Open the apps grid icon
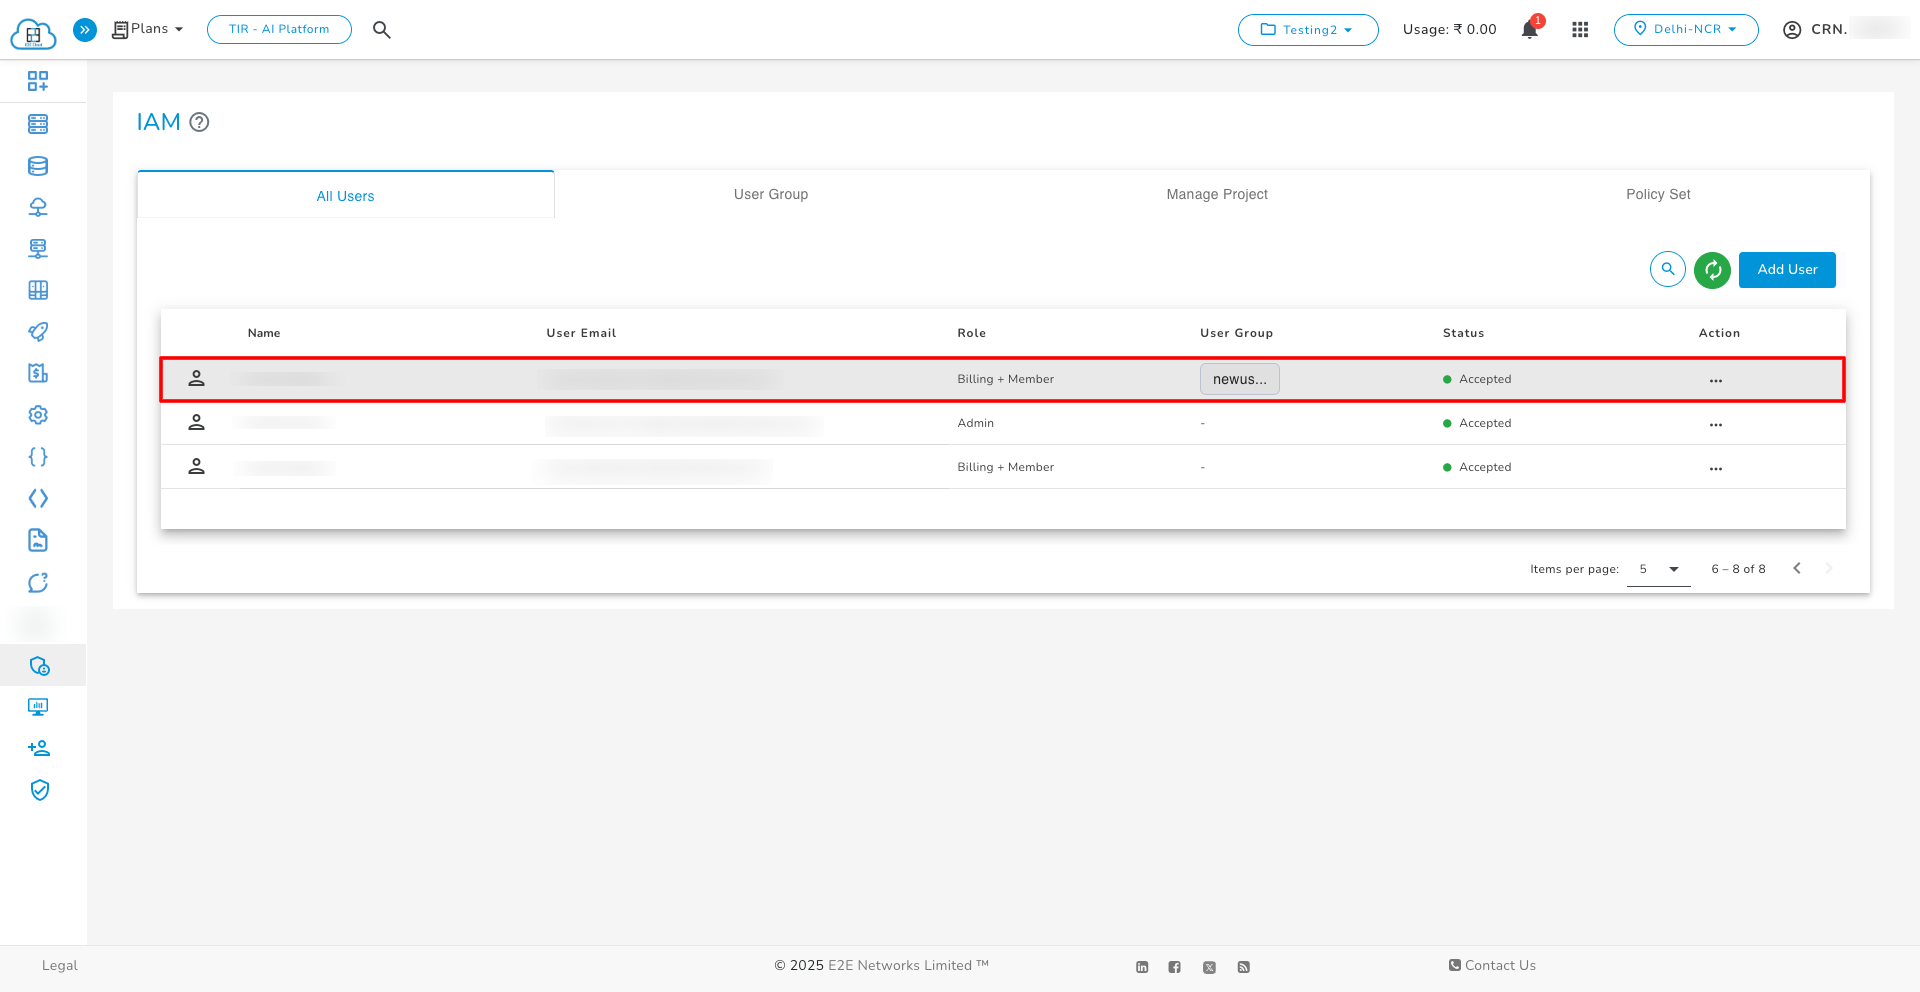This screenshot has width=1920, height=992. 1580,30
